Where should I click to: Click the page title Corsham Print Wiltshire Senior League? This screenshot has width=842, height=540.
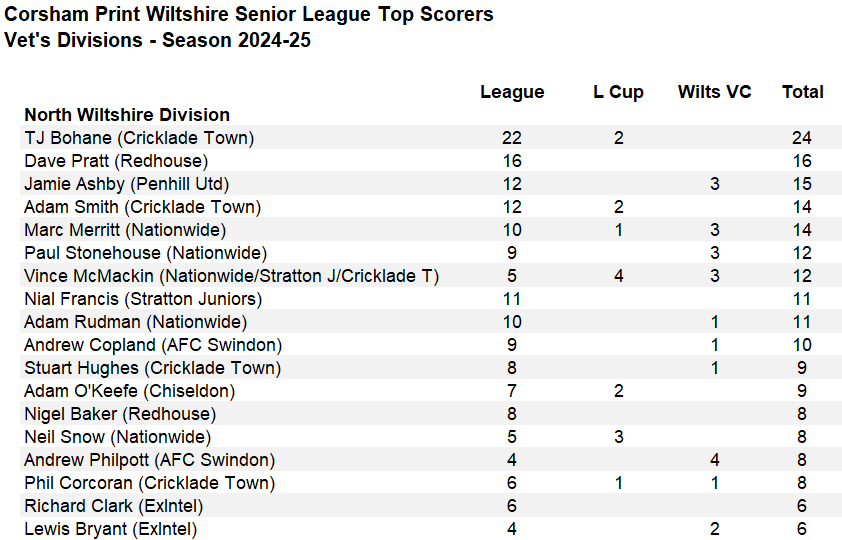pyautogui.click(x=187, y=14)
